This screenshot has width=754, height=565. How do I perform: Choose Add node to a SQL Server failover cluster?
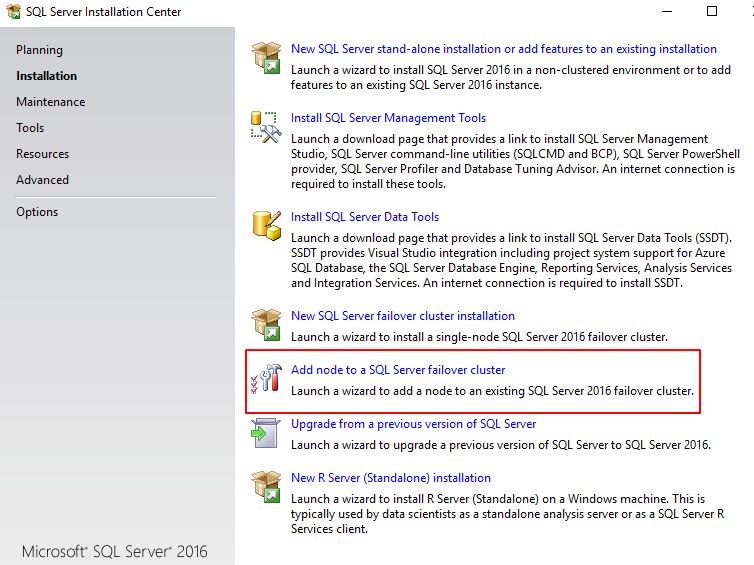pyautogui.click(x=398, y=370)
